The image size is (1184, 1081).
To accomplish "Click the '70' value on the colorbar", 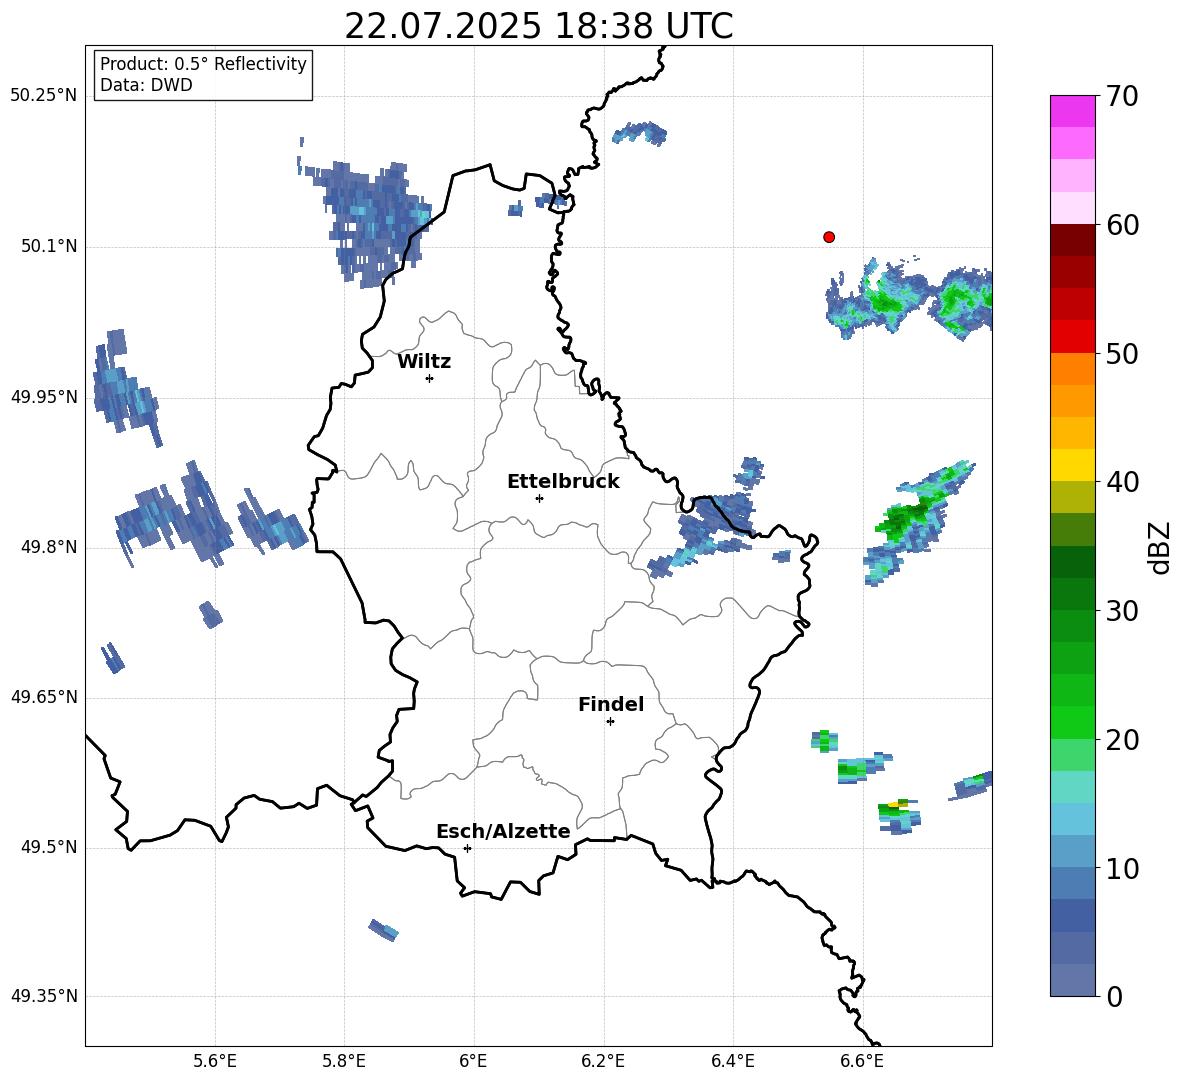I will coord(1122,97).
